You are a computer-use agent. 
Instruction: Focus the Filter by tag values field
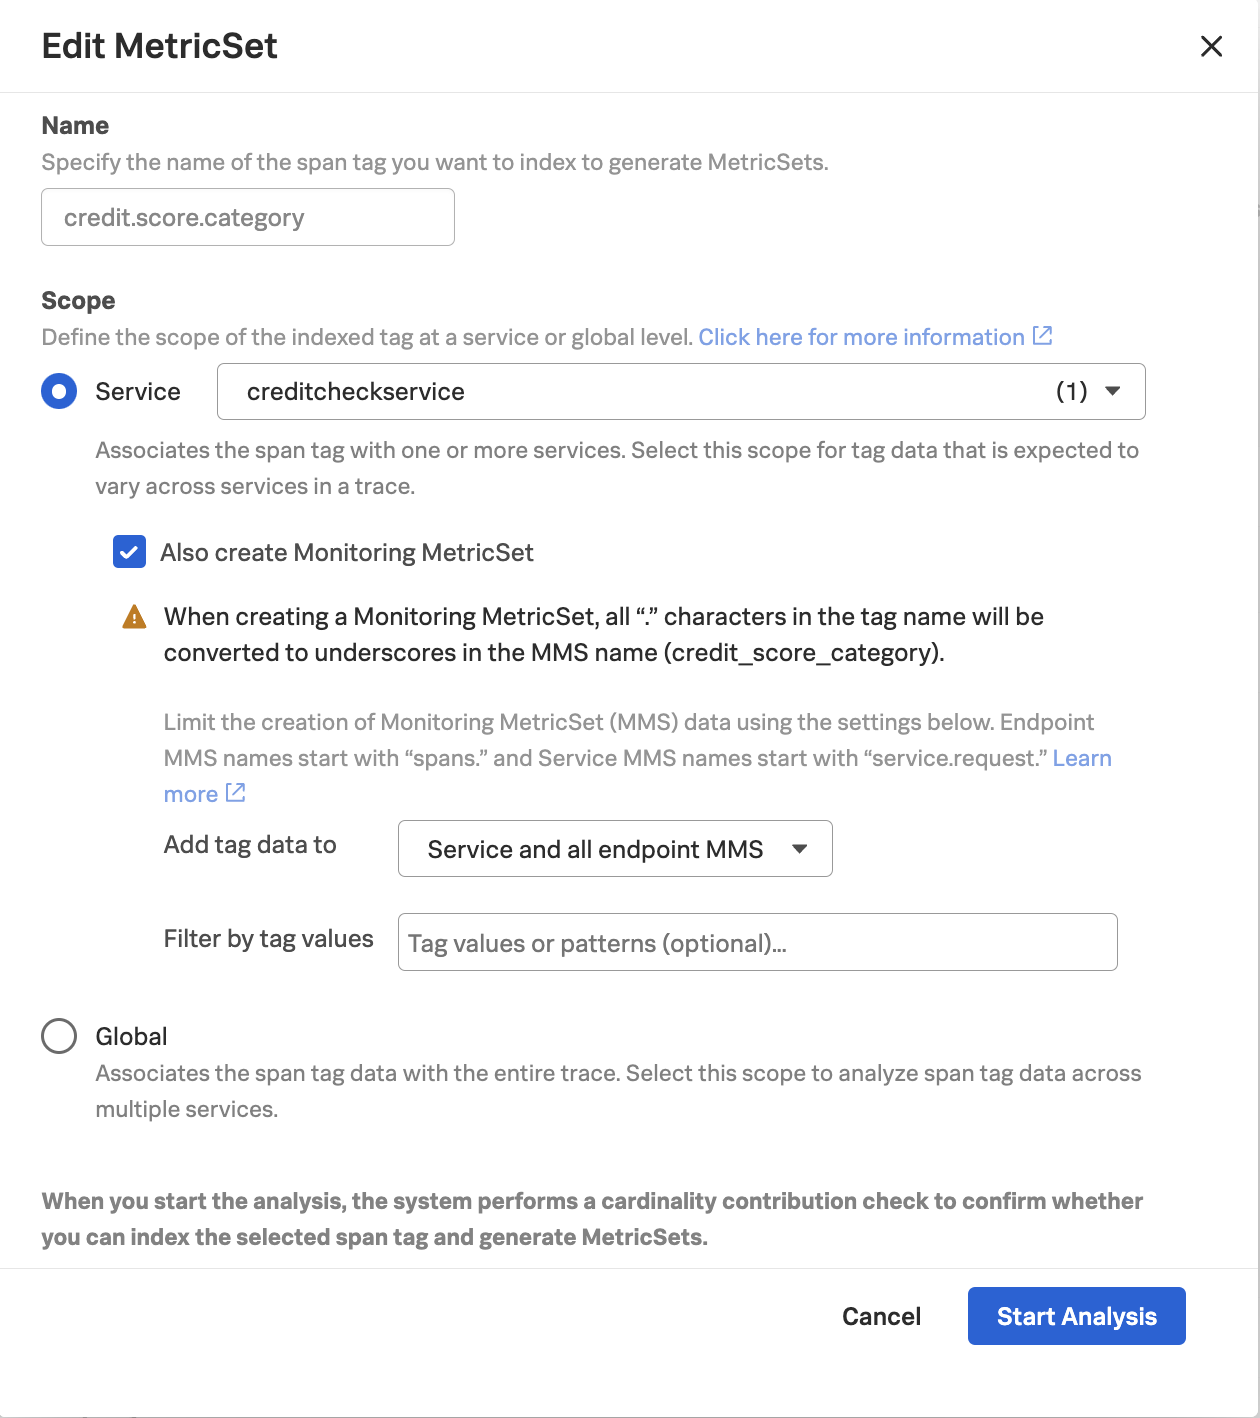[x=757, y=942]
